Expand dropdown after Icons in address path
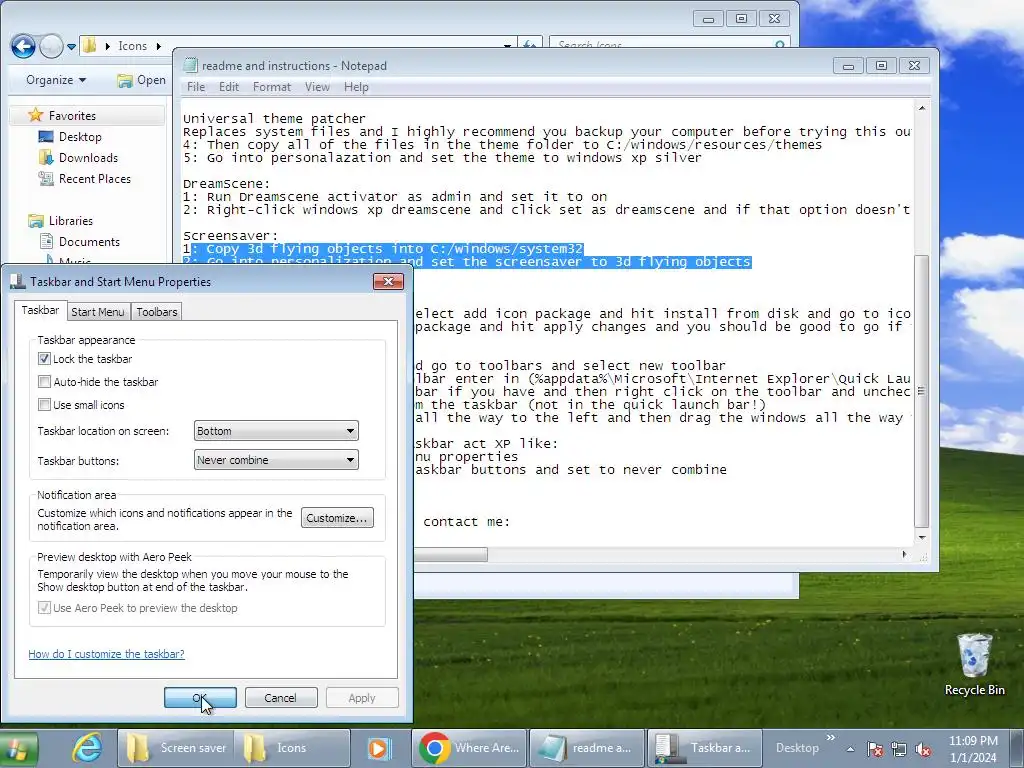 pos(158,46)
